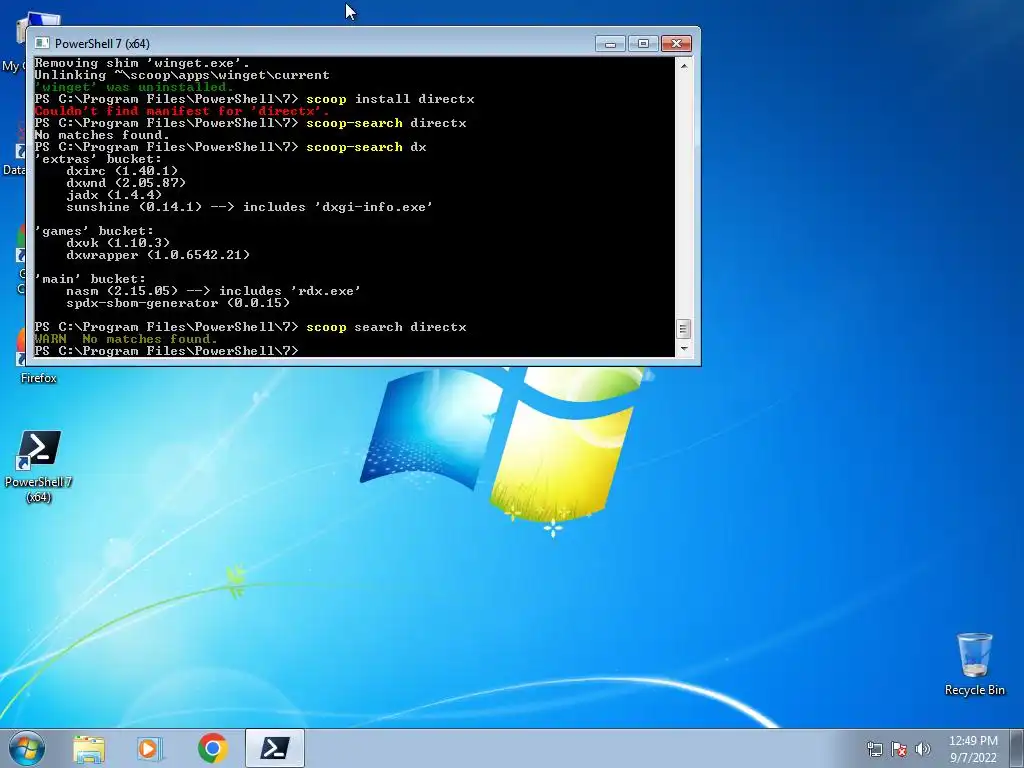Open Windows Explorer from the taskbar
This screenshot has height=768, width=1024.
(89, 748)
